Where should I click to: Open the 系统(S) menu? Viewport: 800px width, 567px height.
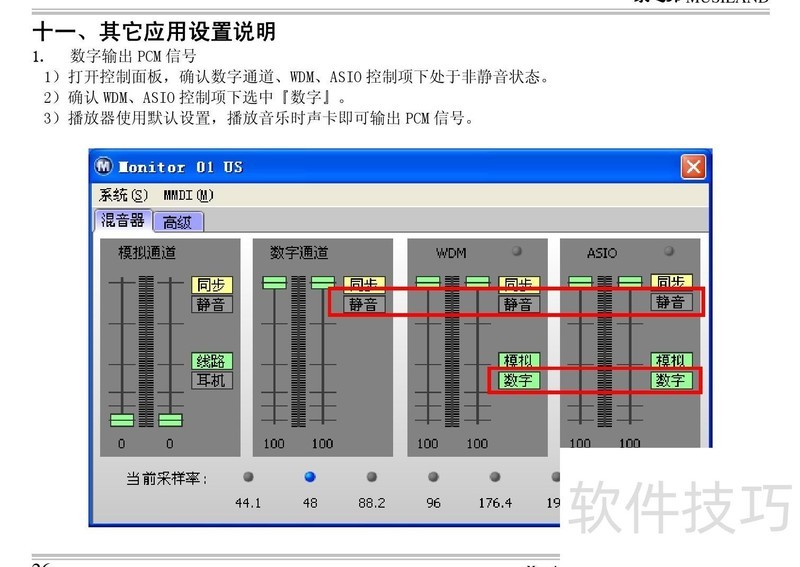[x=123, y=195]
